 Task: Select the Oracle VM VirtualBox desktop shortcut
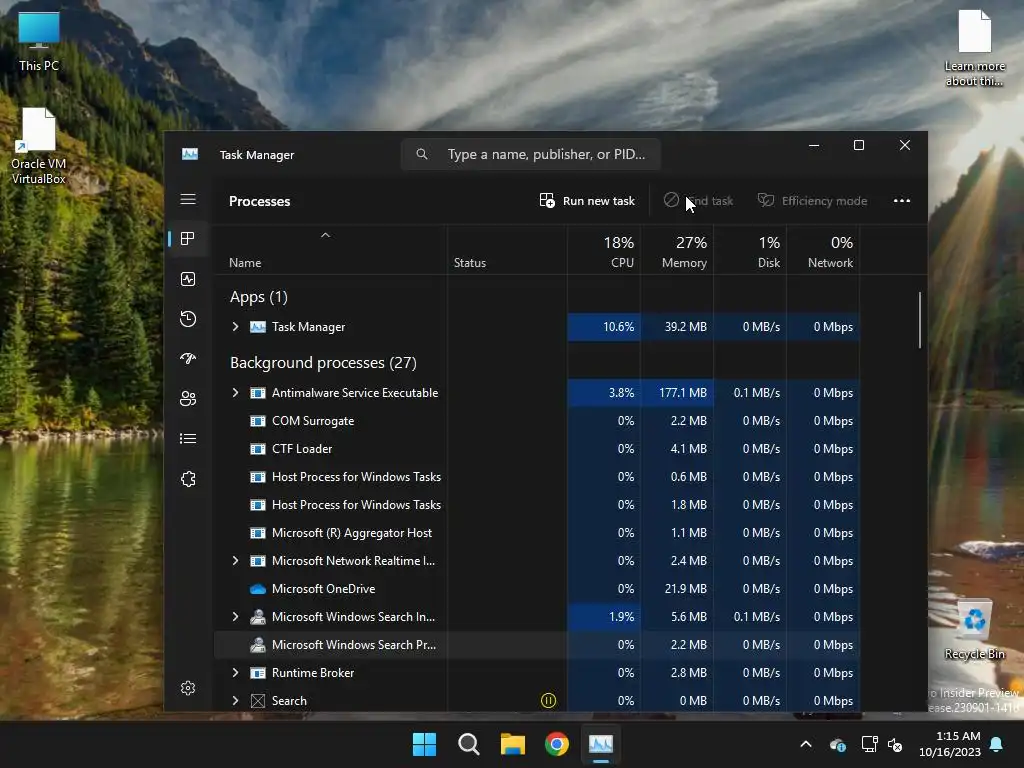[39, 146]
